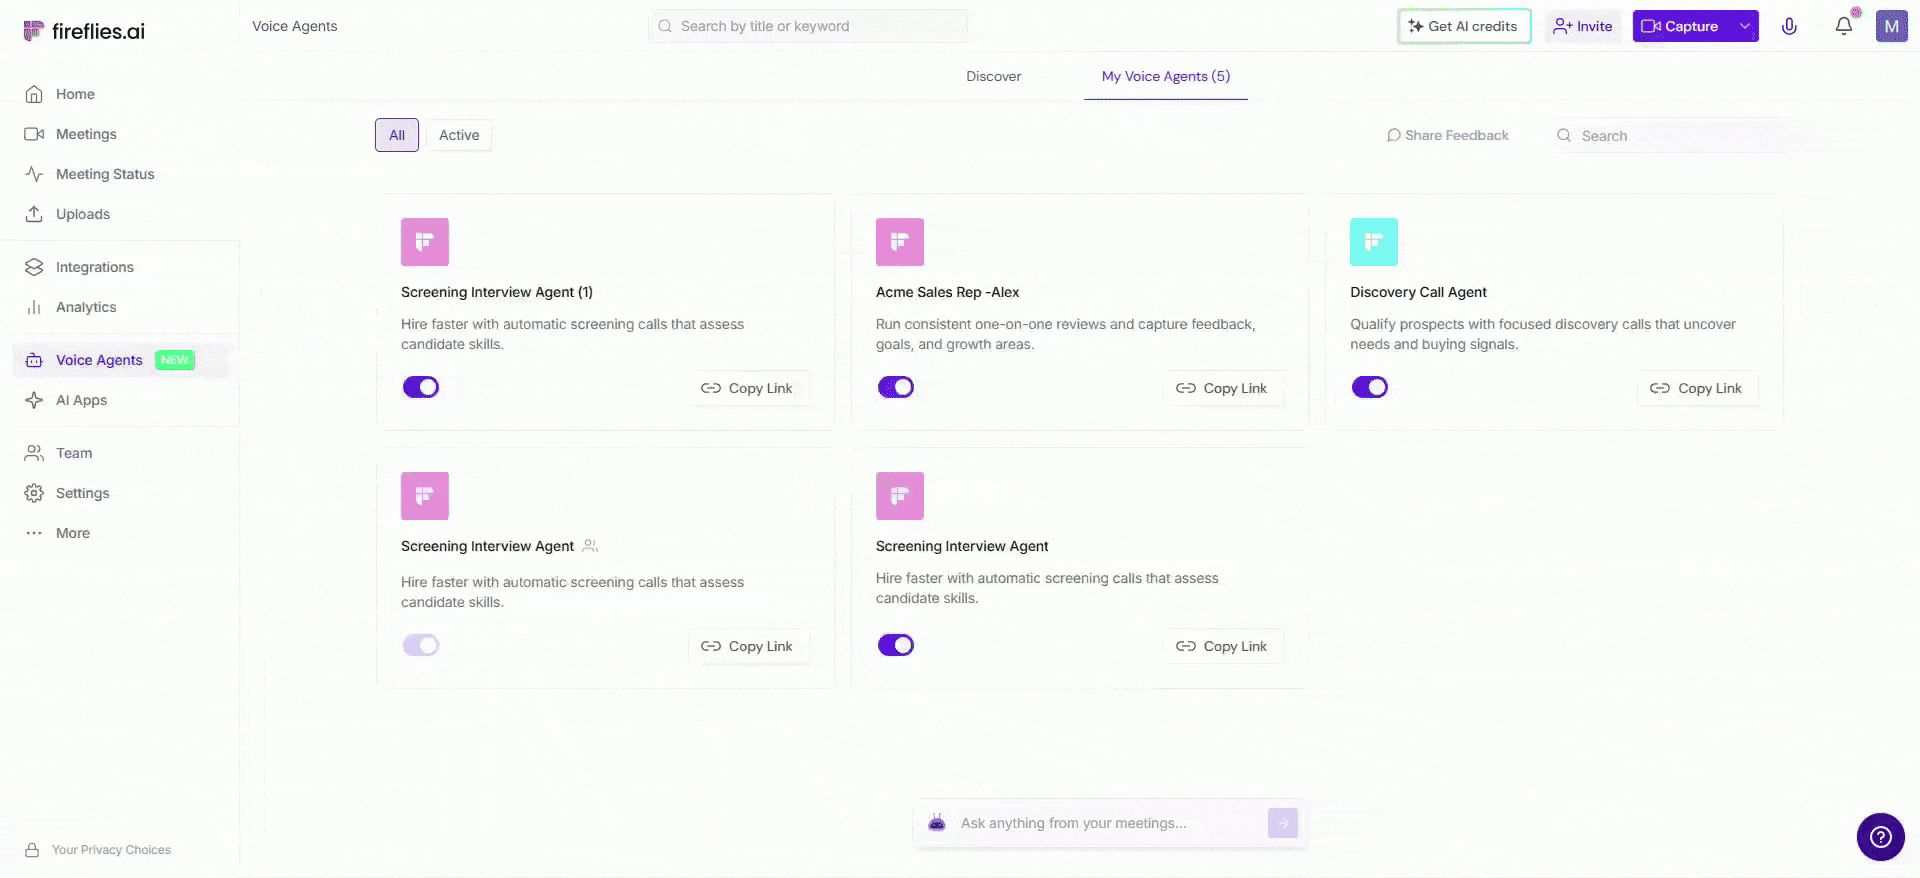
Task: Click the Share Feedback link
Action: (1447, 135)
